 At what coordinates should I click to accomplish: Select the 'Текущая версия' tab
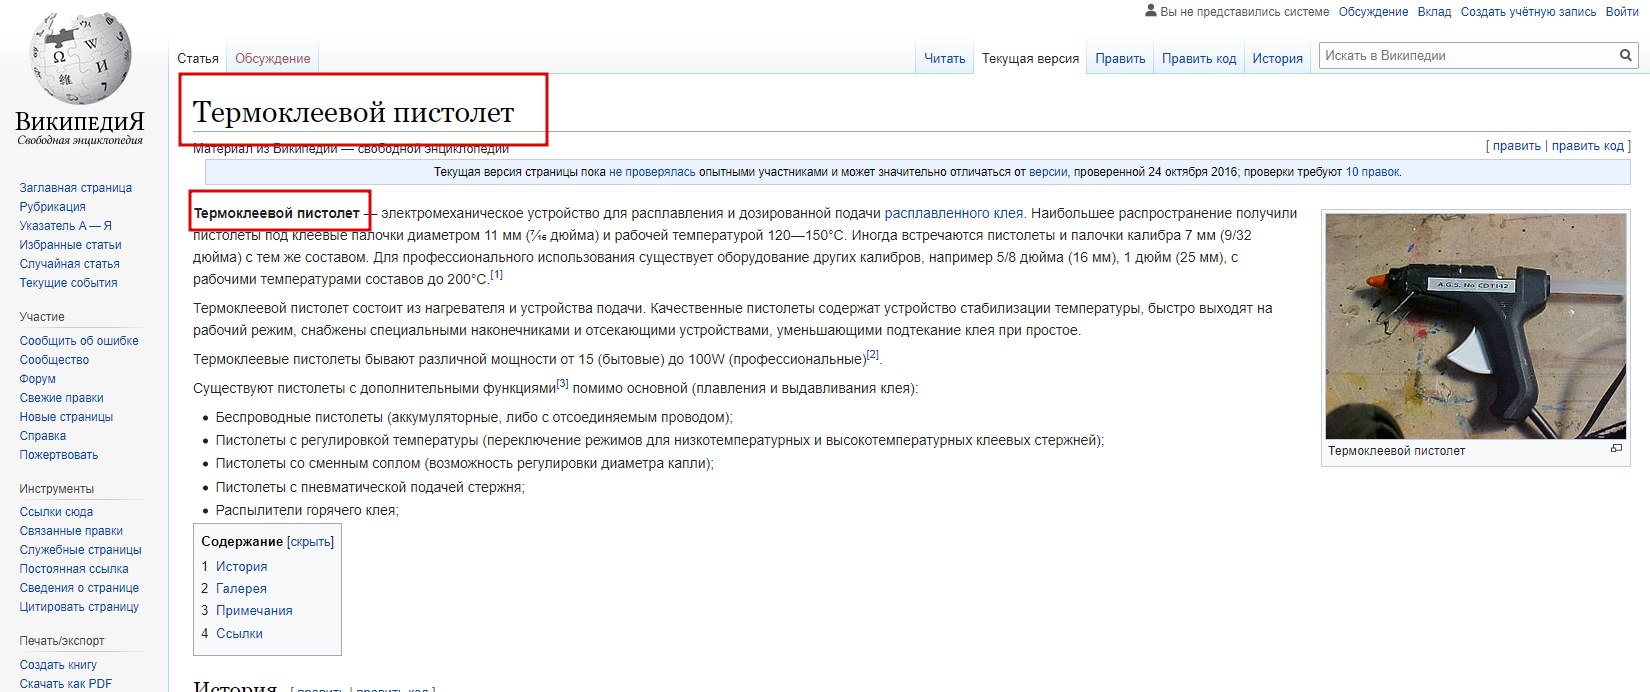click(1030, 58)
